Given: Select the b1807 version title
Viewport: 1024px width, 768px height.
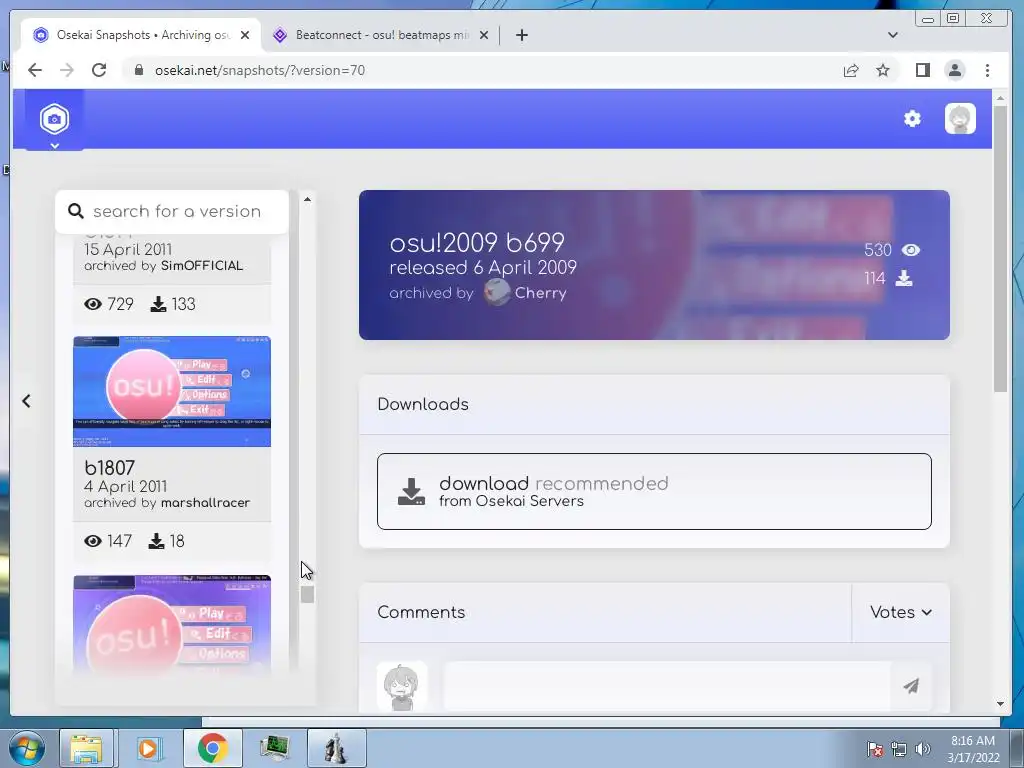Looking at the screenshot, I should coord(110,468).
